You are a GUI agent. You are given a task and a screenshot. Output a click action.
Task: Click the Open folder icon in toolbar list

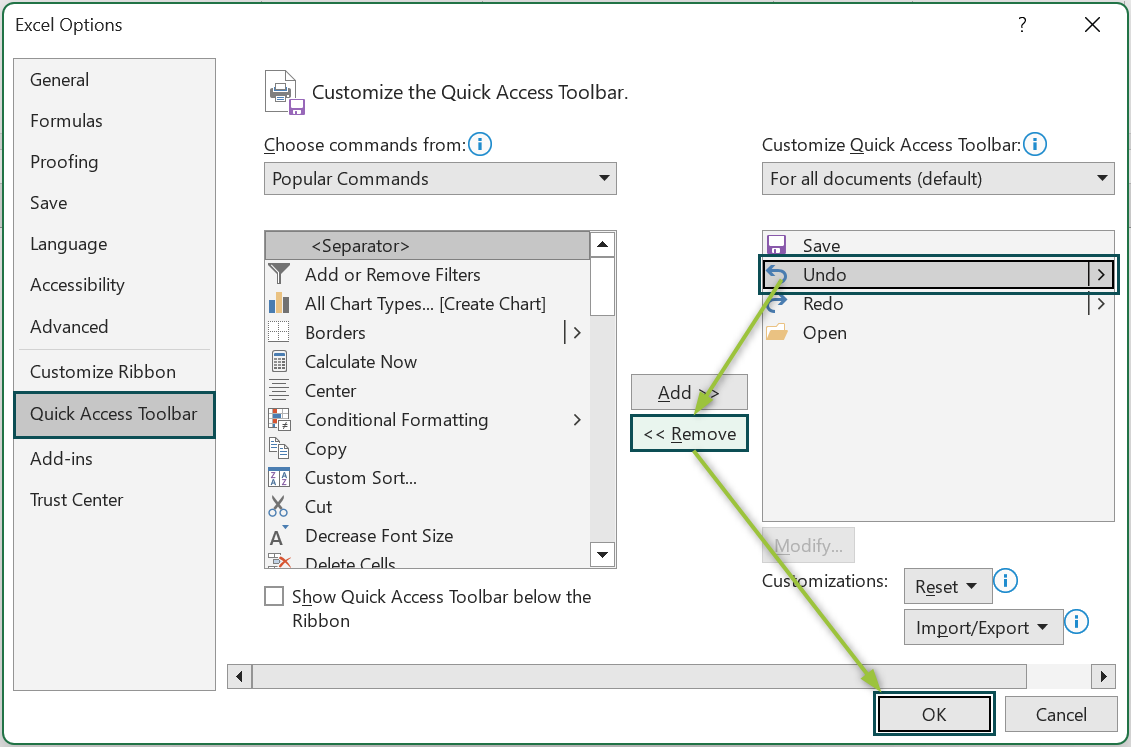pyautogui.click(x=777, y=332)
